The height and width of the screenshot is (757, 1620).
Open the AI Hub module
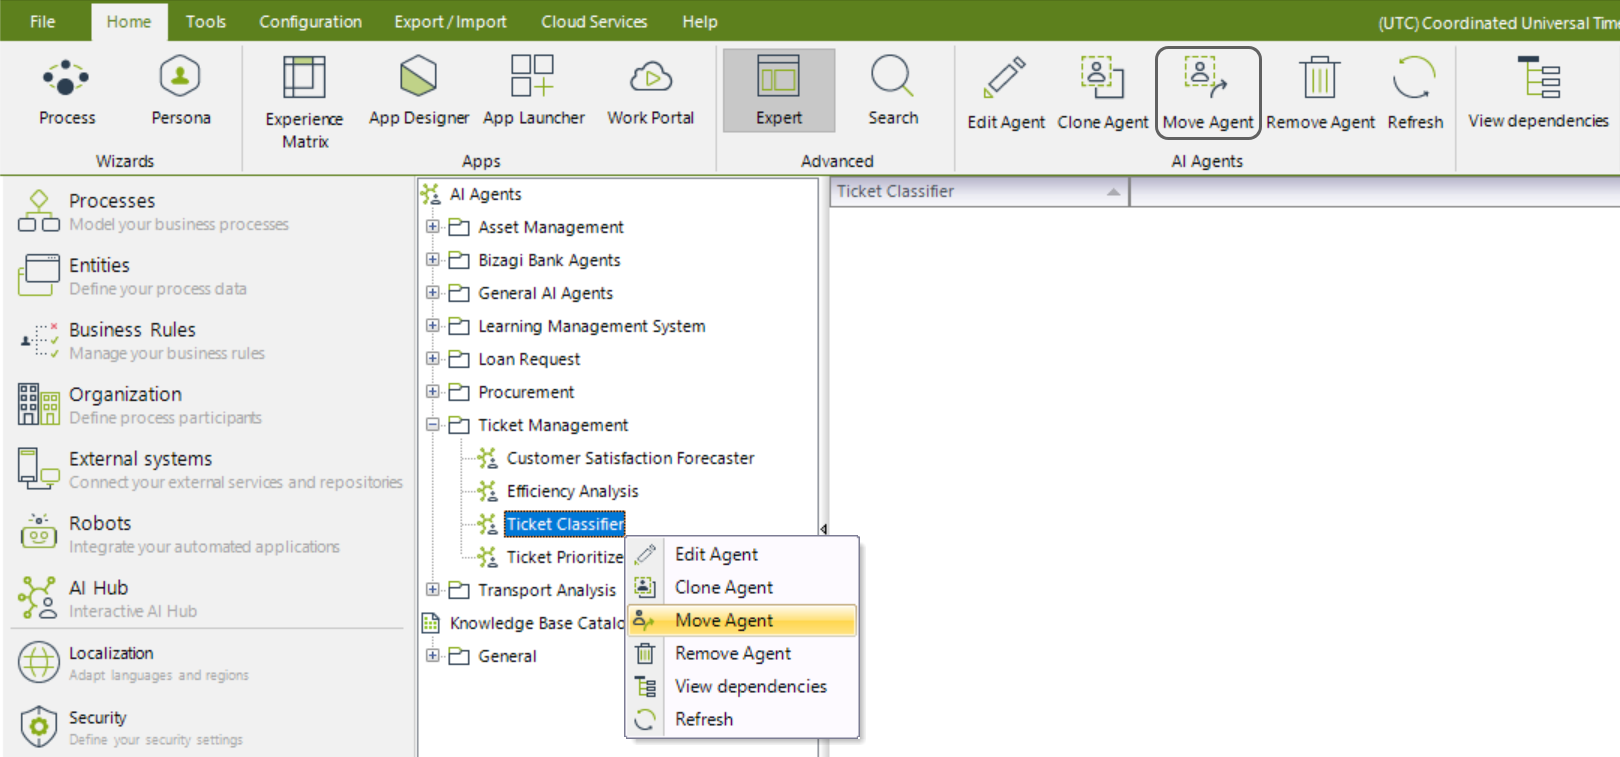pos(98,597)
